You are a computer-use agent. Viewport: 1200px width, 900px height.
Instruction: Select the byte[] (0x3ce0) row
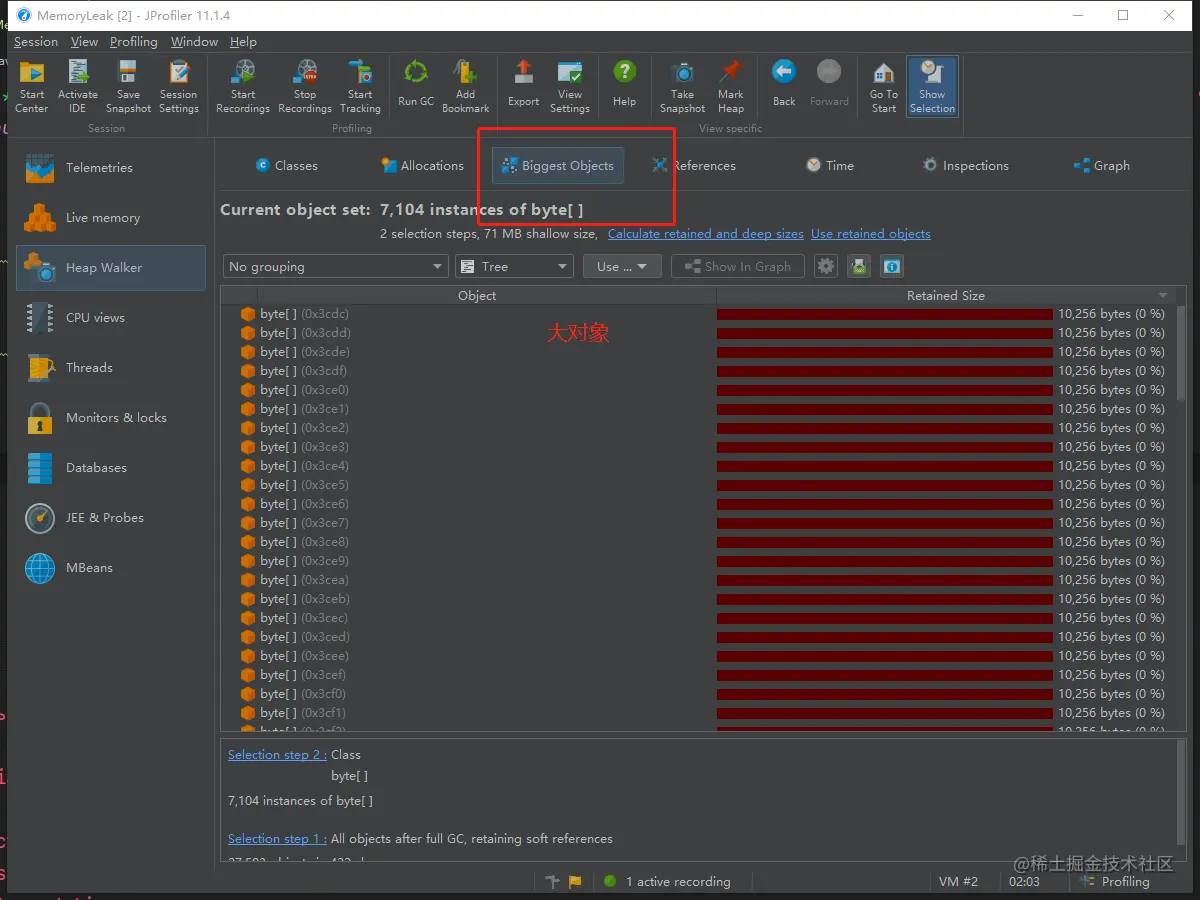point(697,390)
